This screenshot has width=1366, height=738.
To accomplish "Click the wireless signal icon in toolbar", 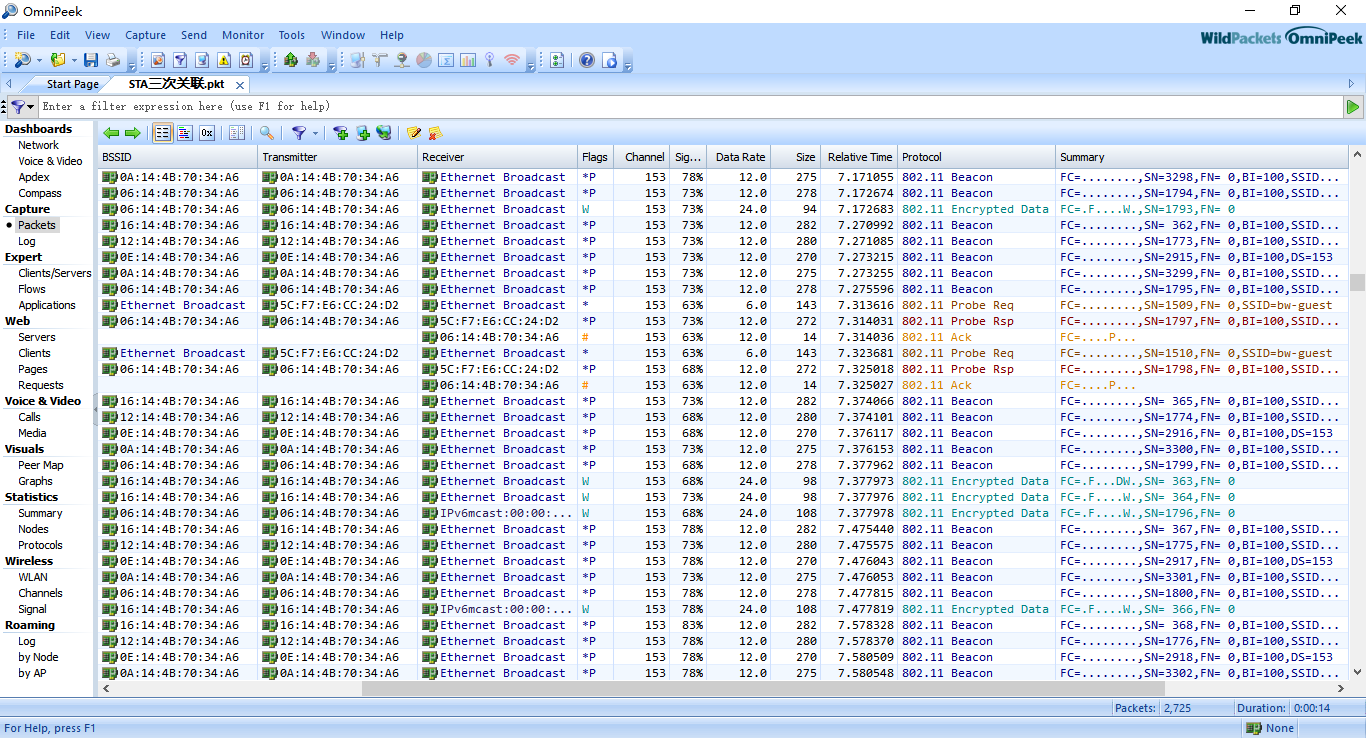I will (512, 60).
